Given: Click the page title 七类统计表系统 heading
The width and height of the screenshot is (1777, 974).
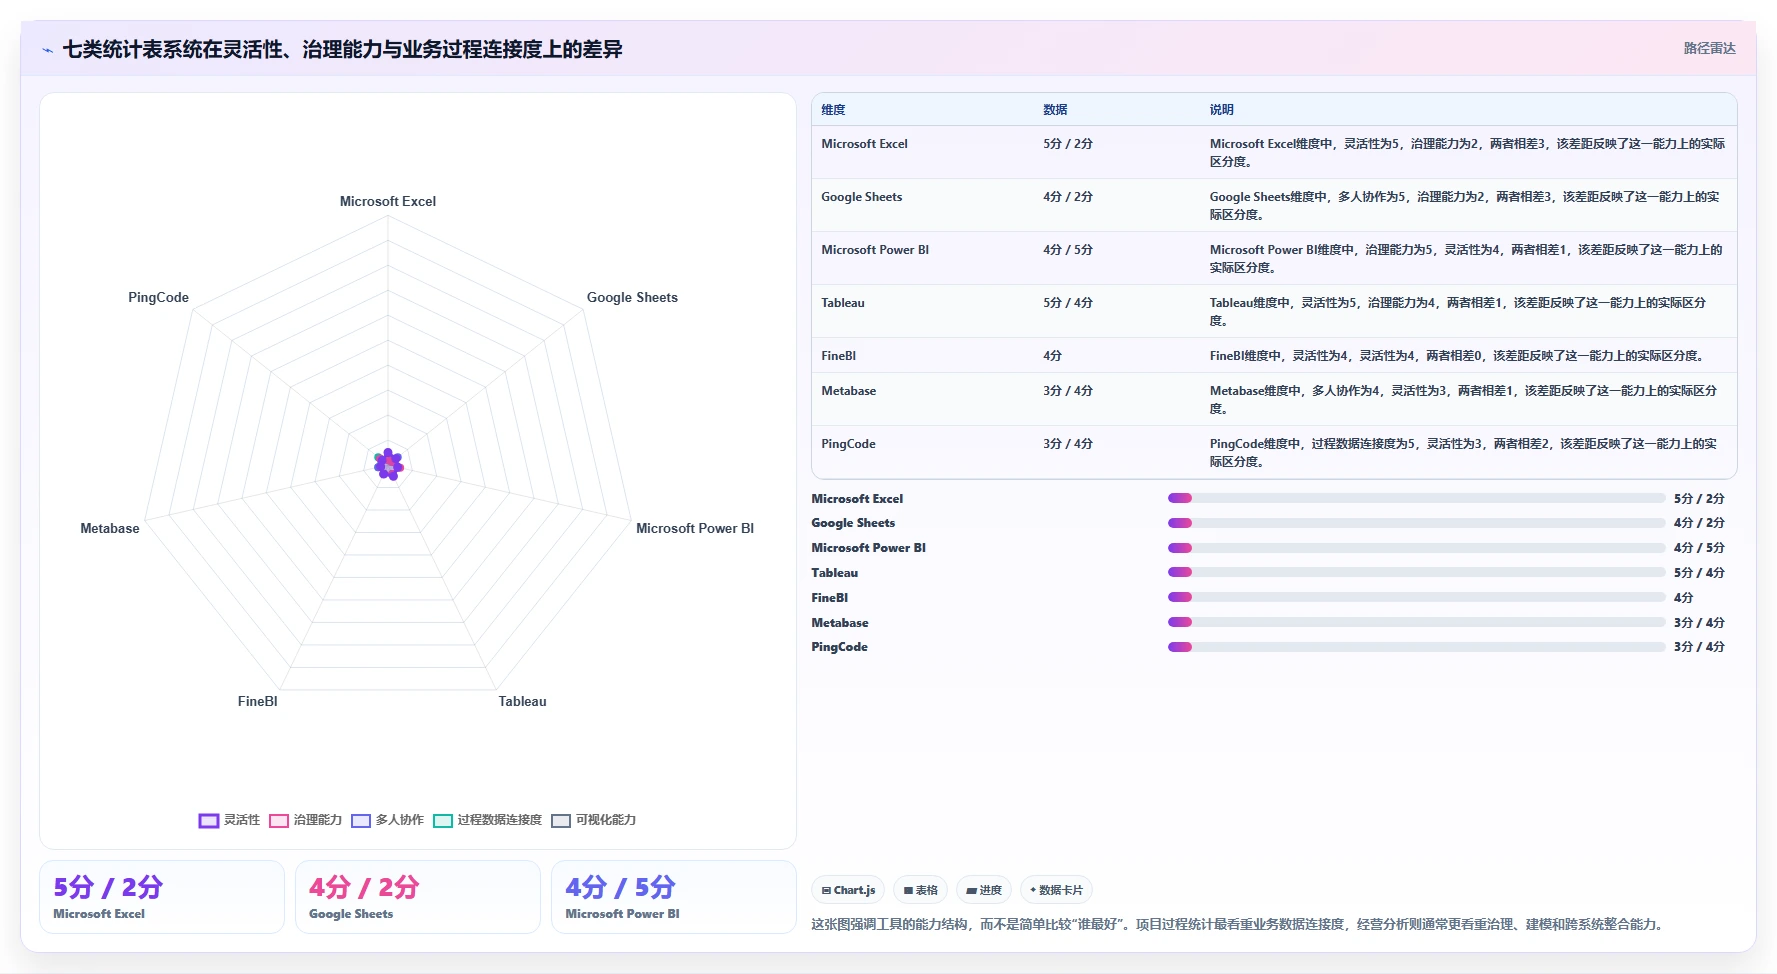Looking at the screenshot, I should (x=343, y=49).
